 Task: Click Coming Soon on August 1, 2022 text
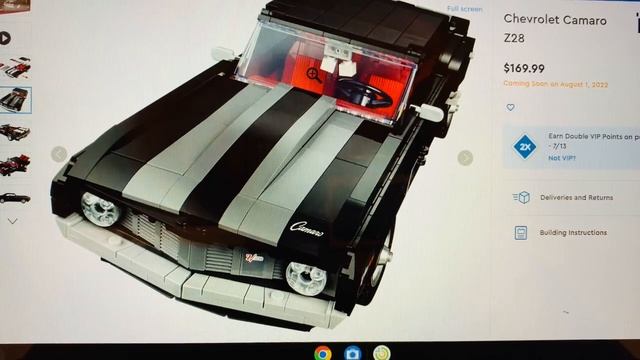coord(556,84)
